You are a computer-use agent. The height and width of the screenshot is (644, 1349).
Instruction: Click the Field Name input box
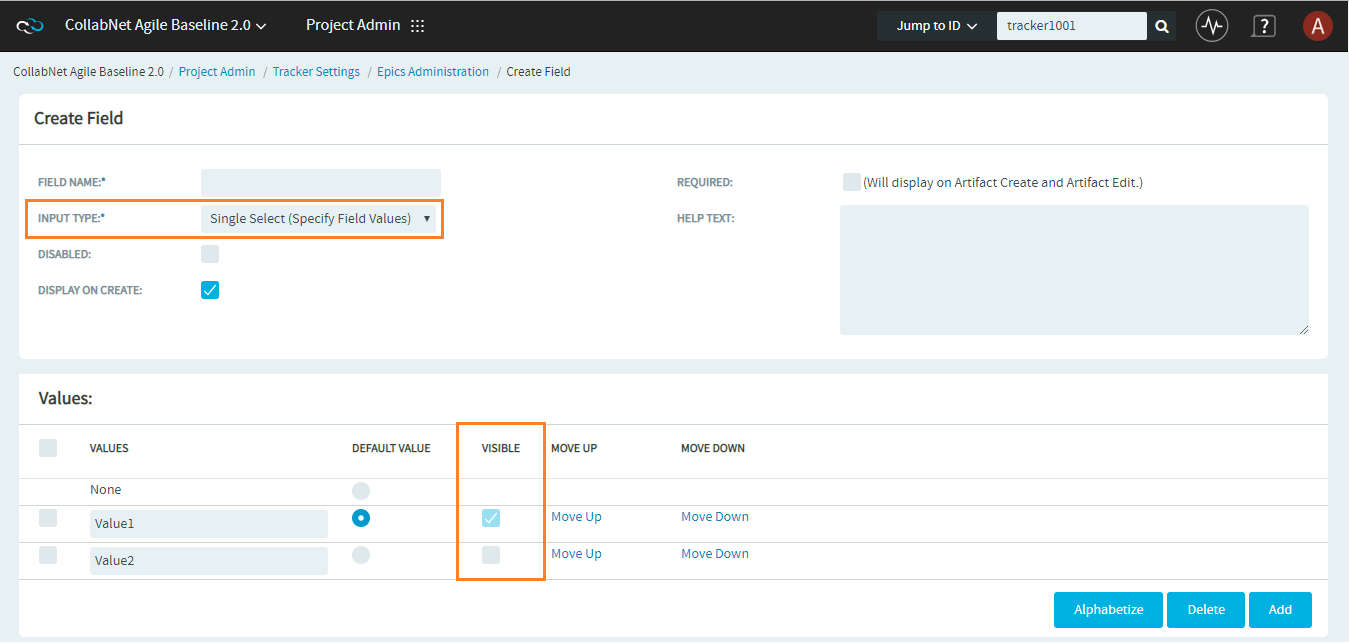click(321, 183)
